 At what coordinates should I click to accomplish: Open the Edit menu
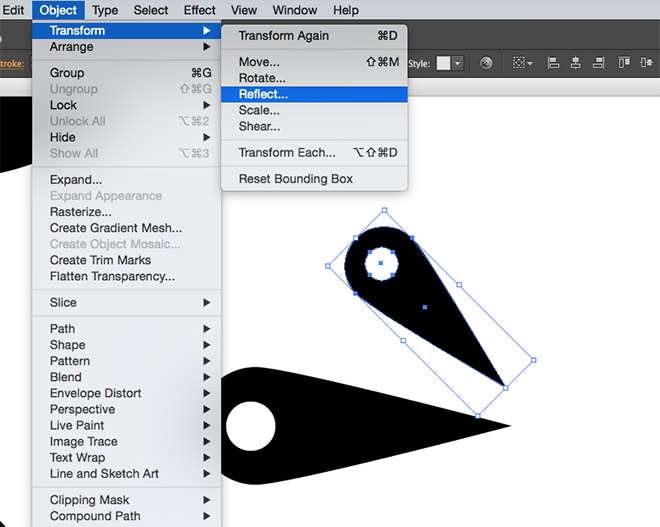point(13,10)
